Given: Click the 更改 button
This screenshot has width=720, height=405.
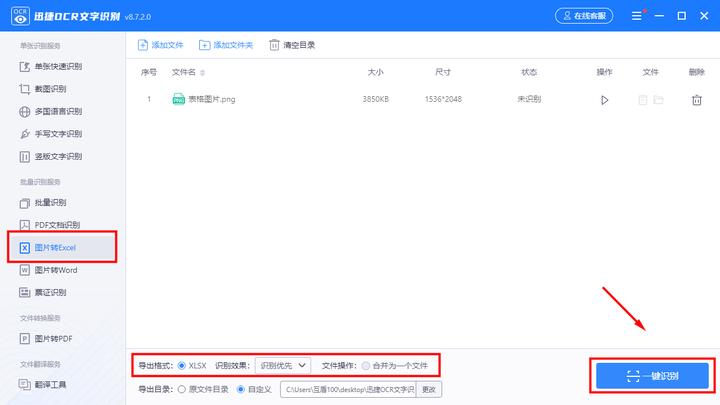Looking at the screenshot, I should [x=429, y=389].
